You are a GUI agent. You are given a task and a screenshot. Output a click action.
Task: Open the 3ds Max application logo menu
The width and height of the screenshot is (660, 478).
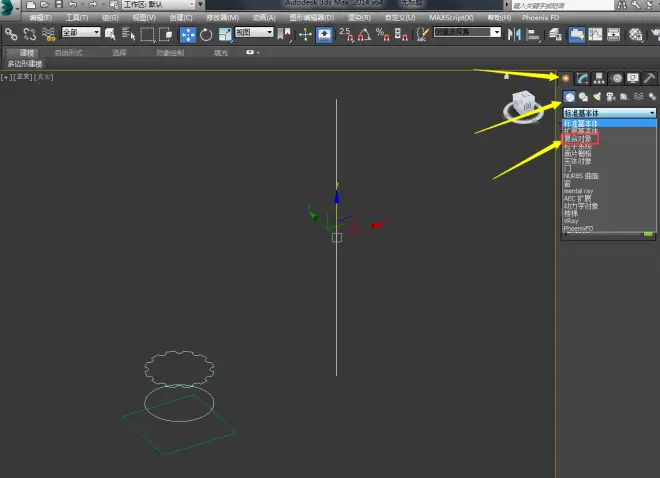click(8, 8)
